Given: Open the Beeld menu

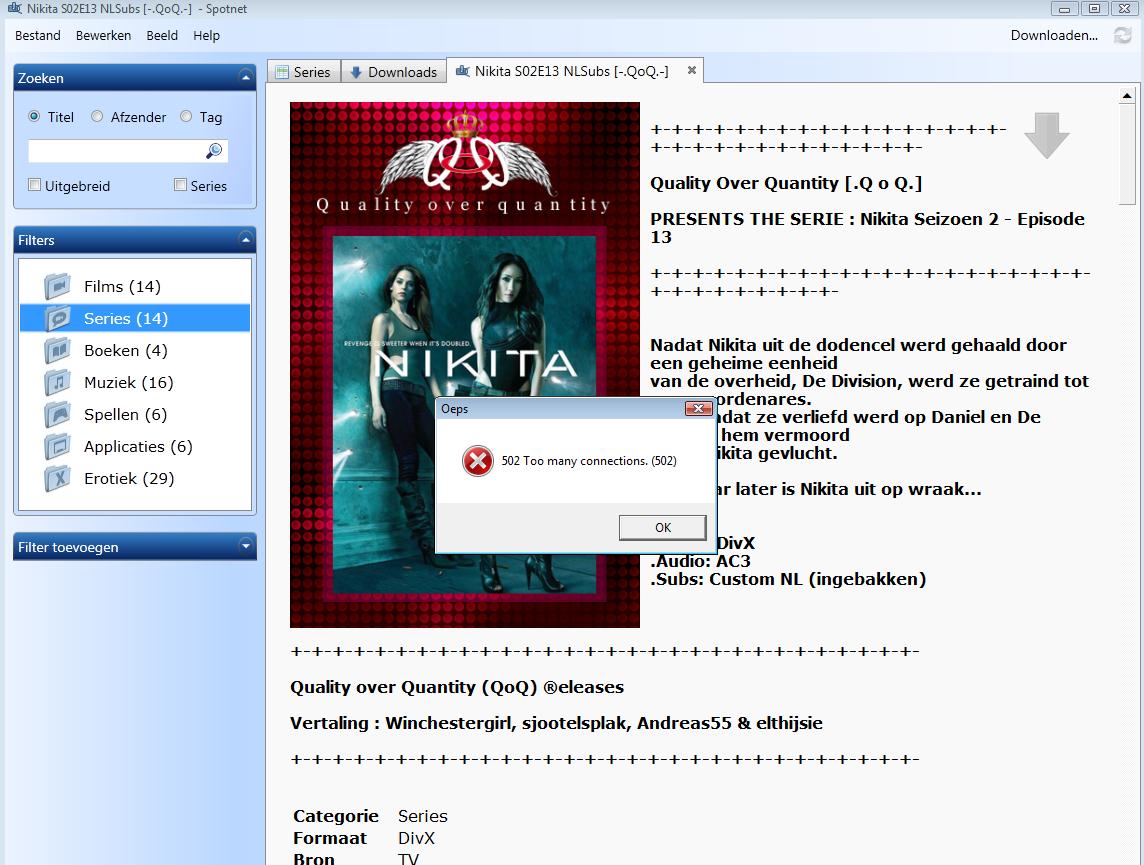Looking at the screenshot, I should (162, 35).
